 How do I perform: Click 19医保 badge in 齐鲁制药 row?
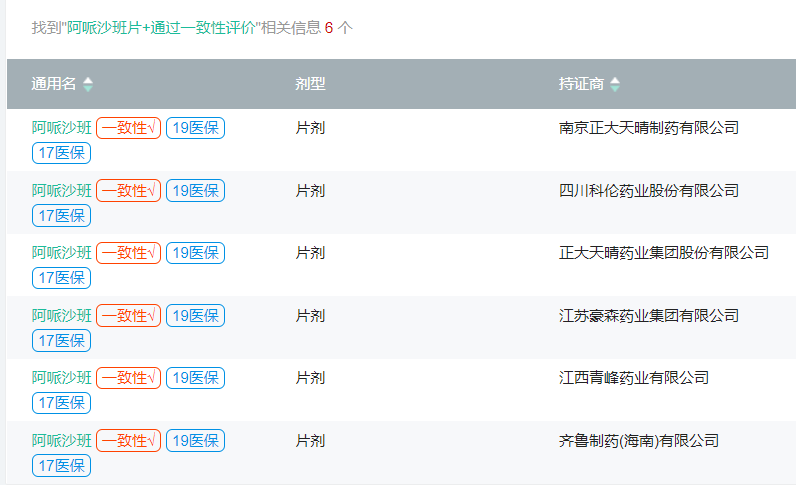(195, 441)
